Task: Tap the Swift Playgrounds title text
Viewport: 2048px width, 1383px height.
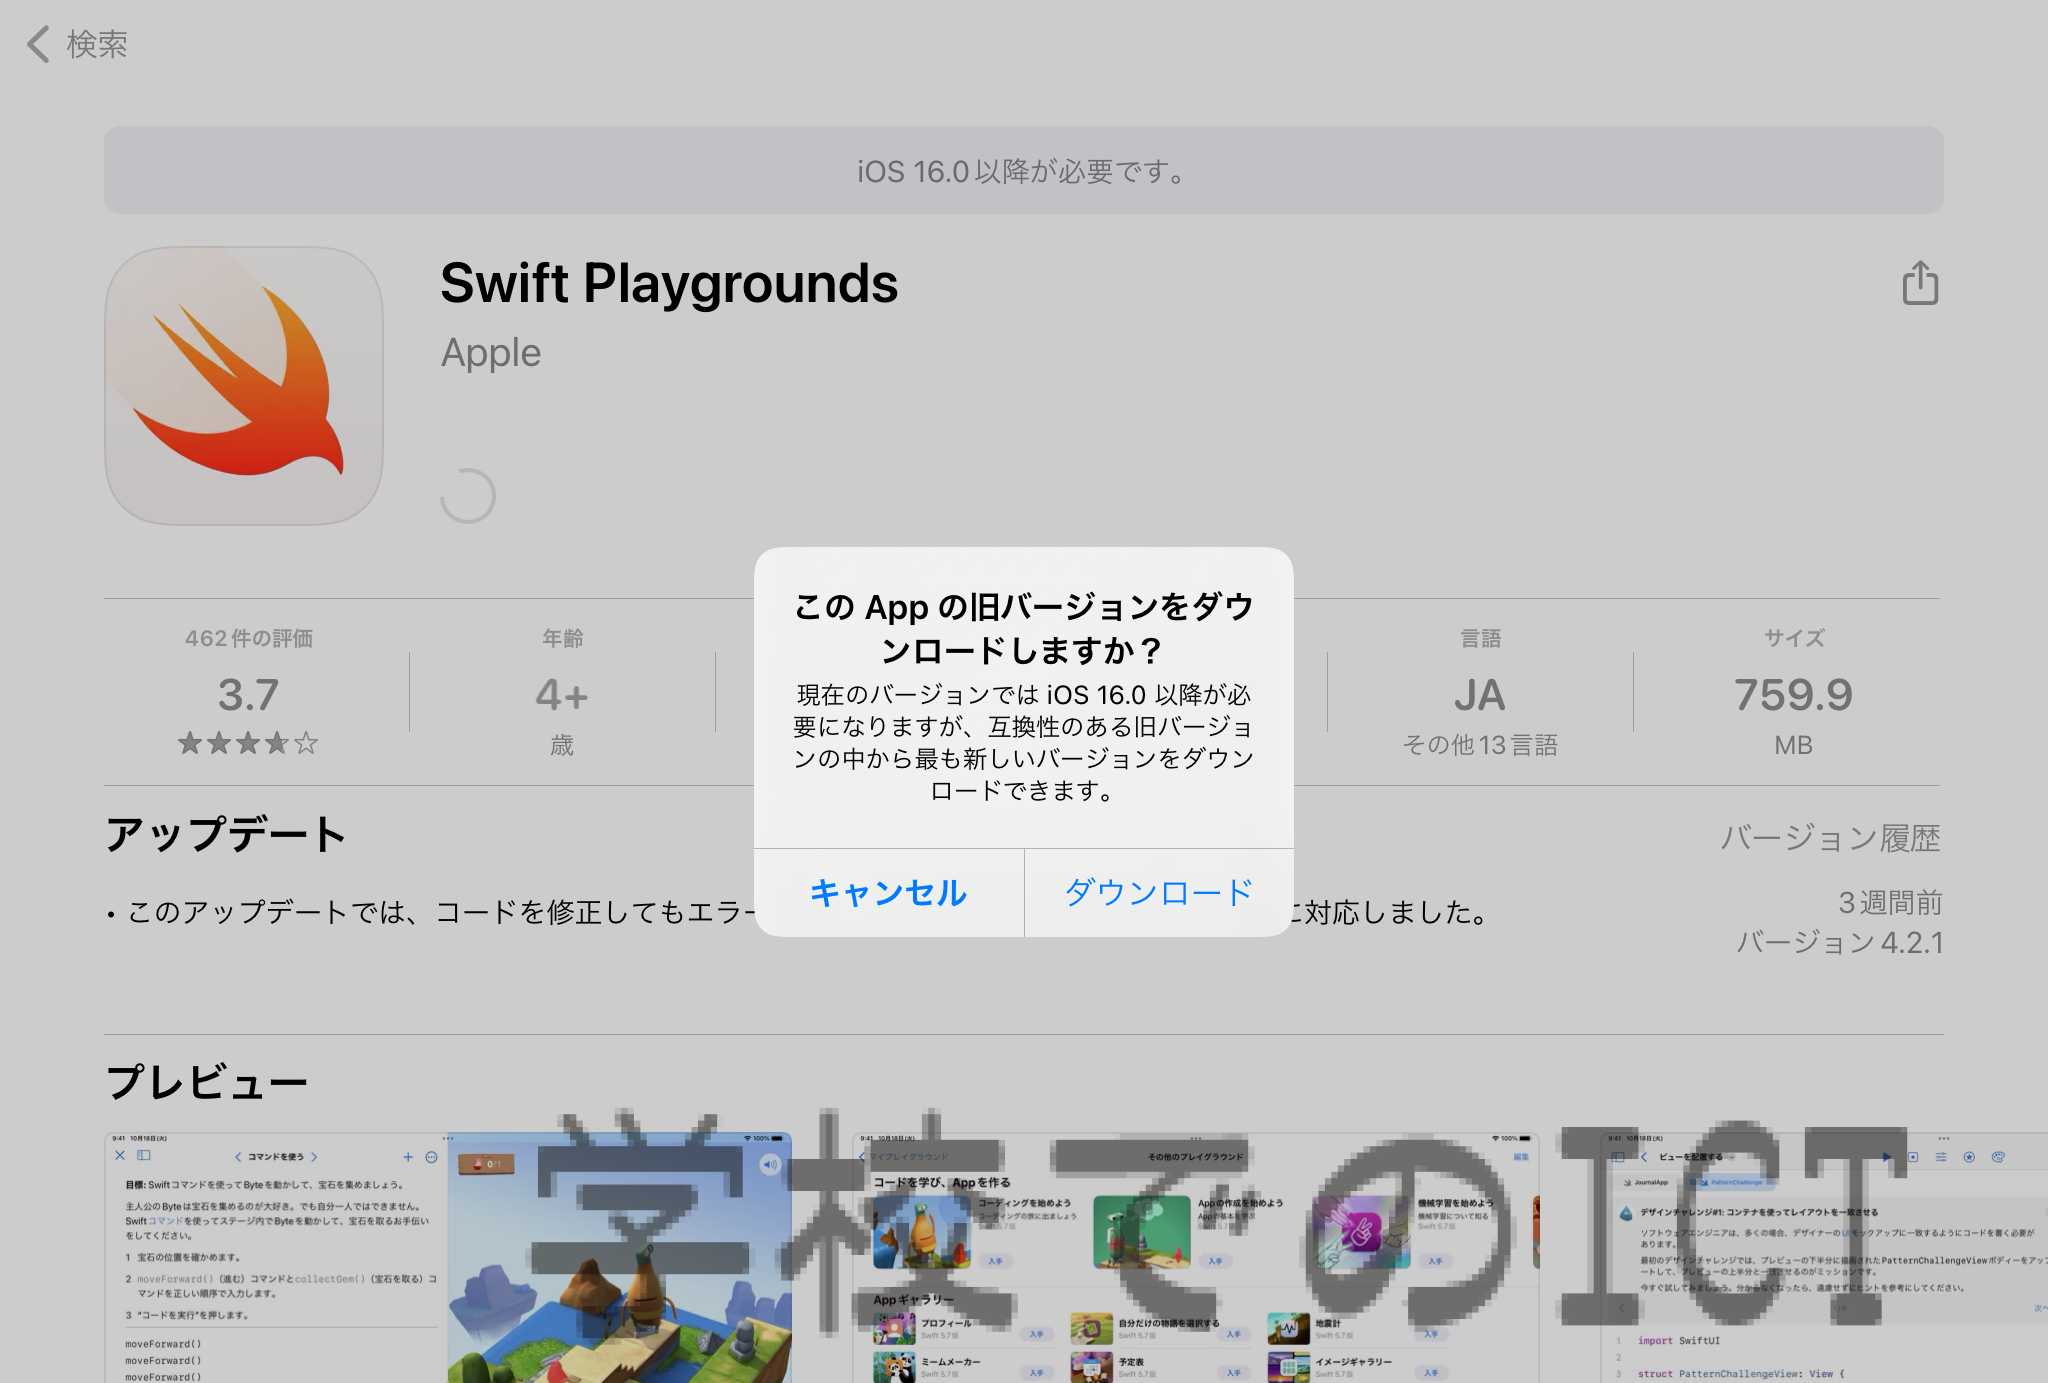Action: (669, 284)
